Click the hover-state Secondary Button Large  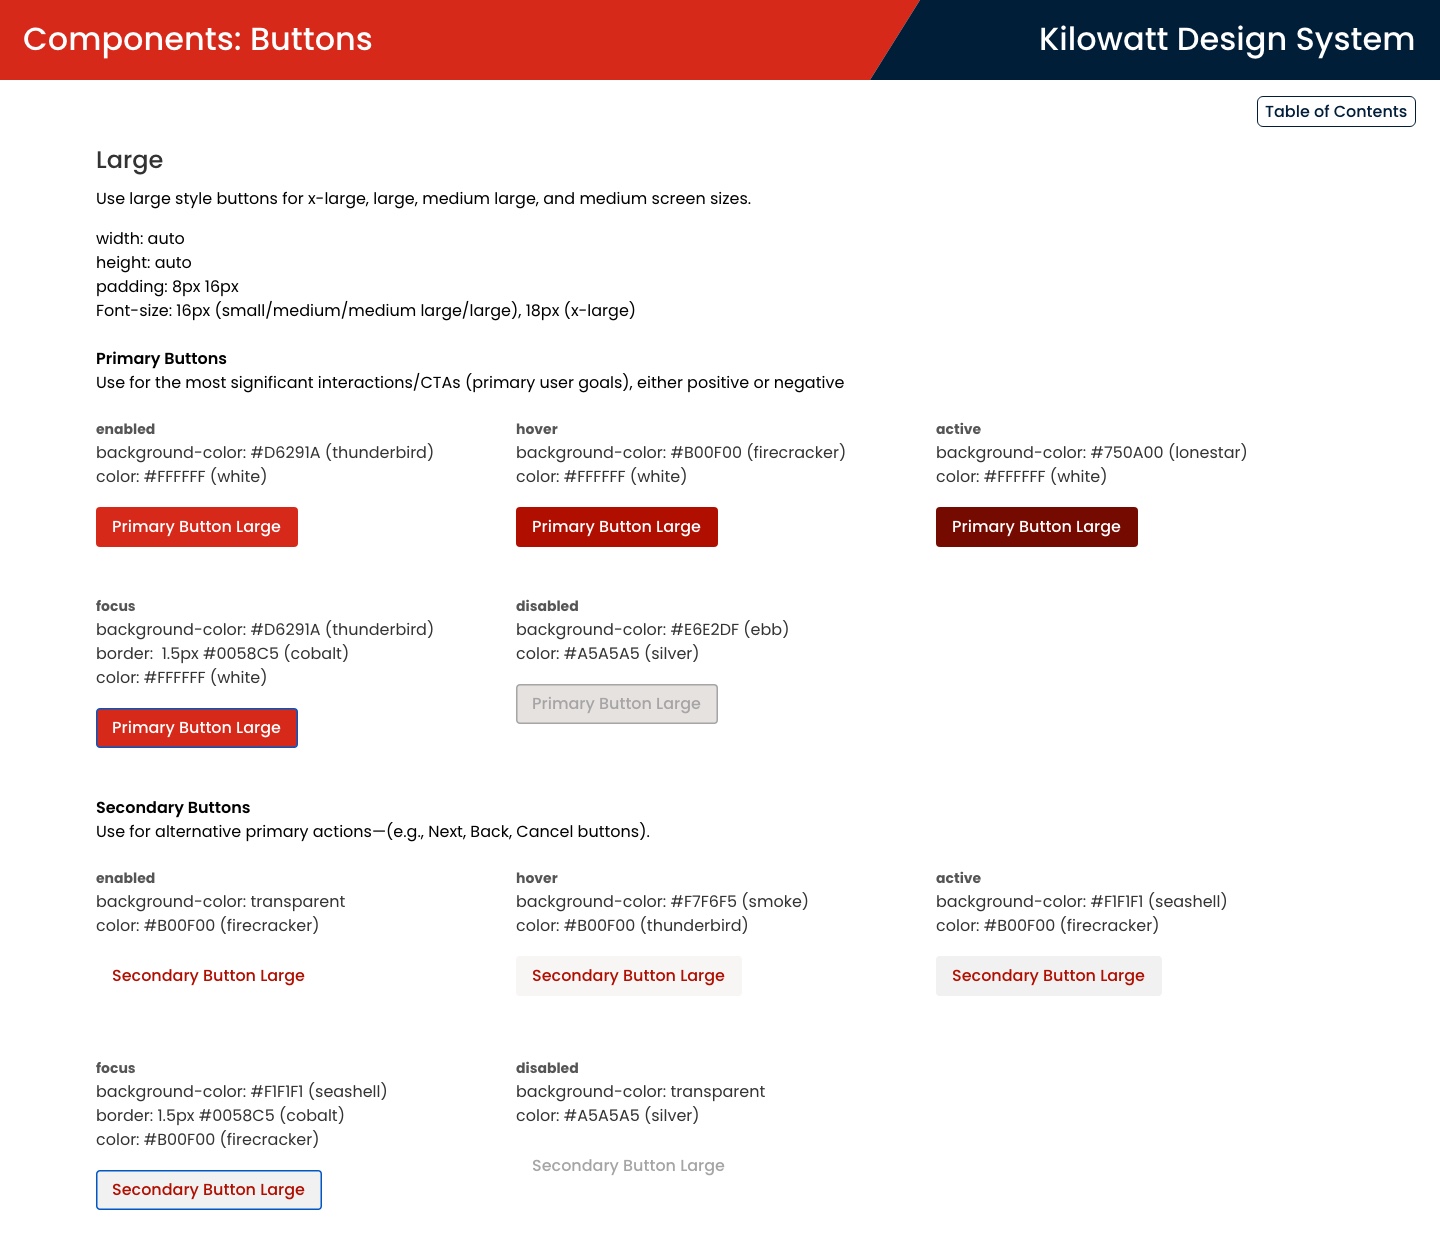coord(629,976)
